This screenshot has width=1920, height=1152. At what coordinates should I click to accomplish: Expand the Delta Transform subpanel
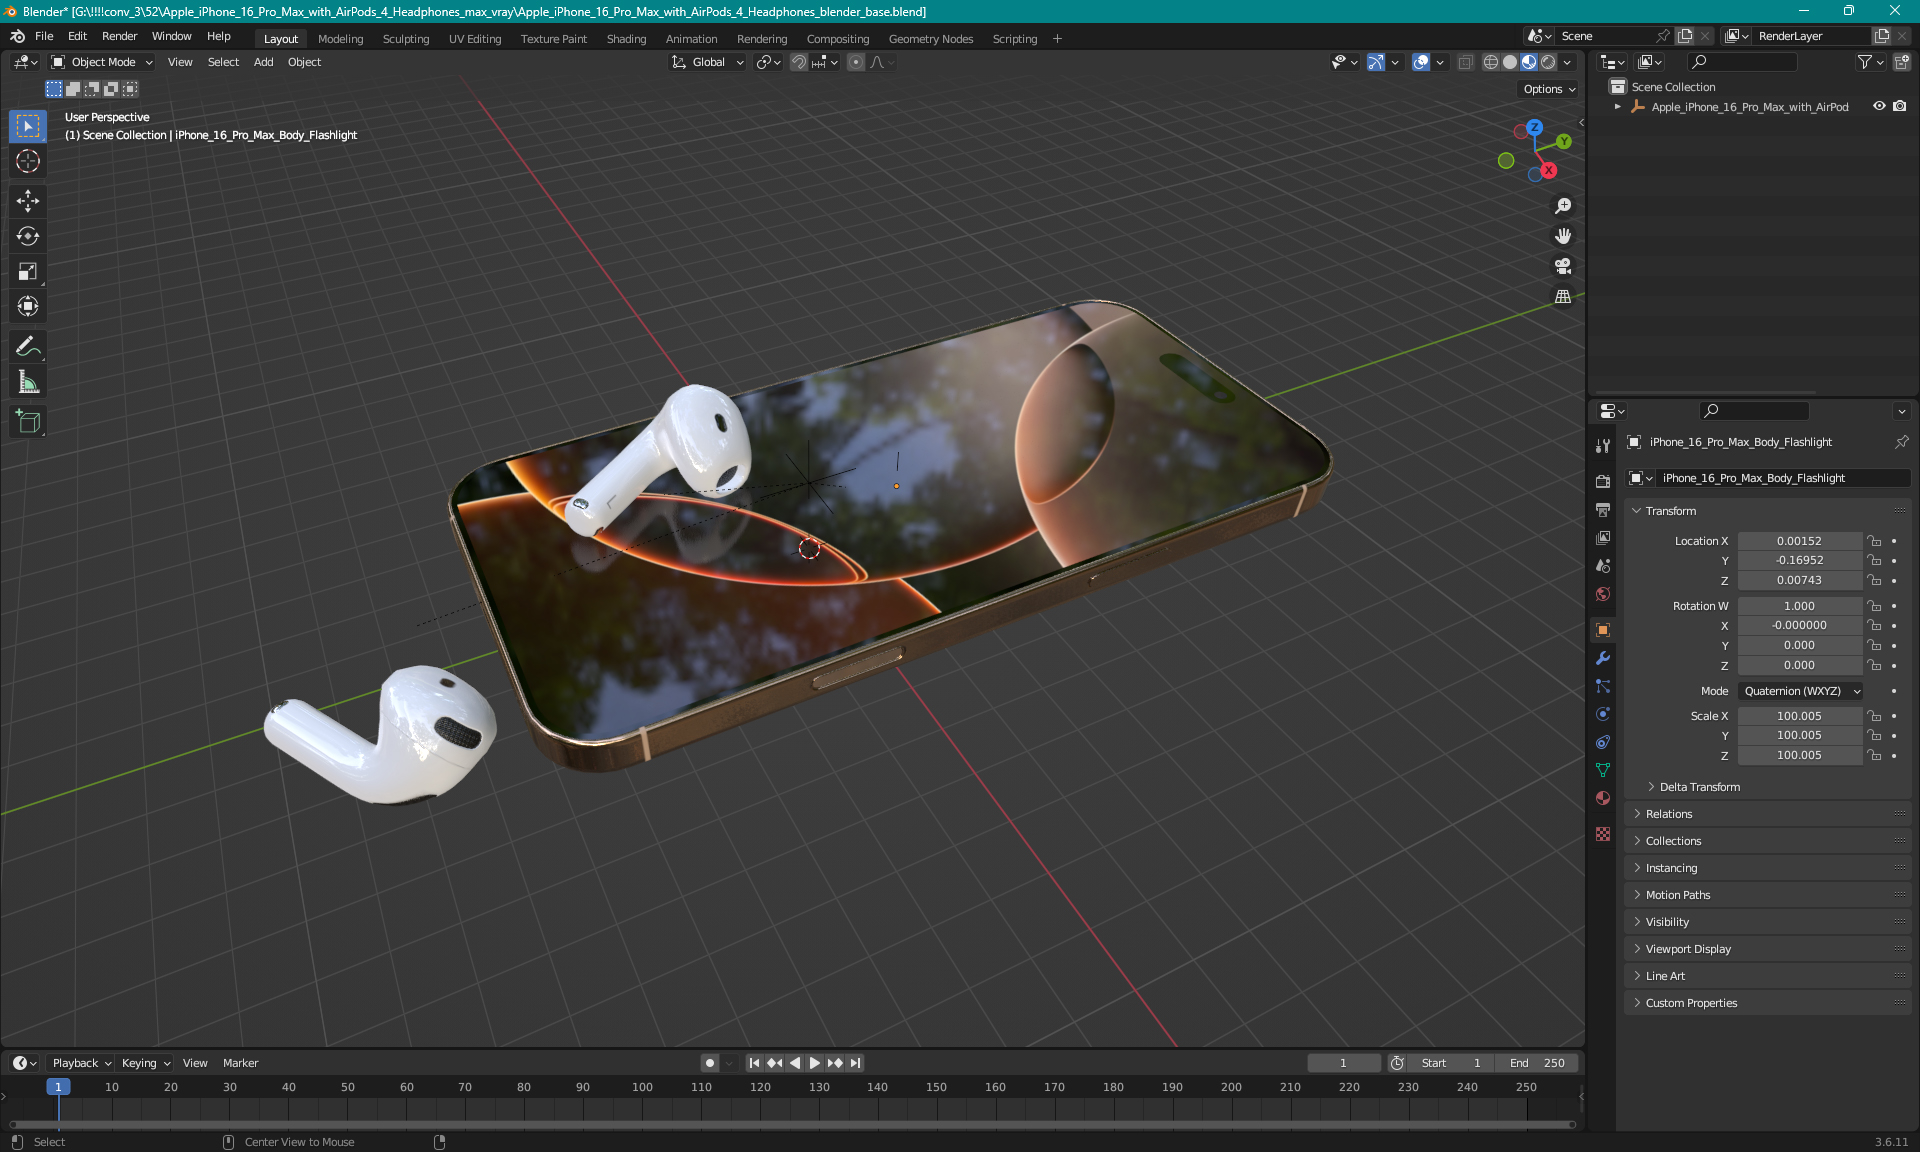[x=1700, y=787]
